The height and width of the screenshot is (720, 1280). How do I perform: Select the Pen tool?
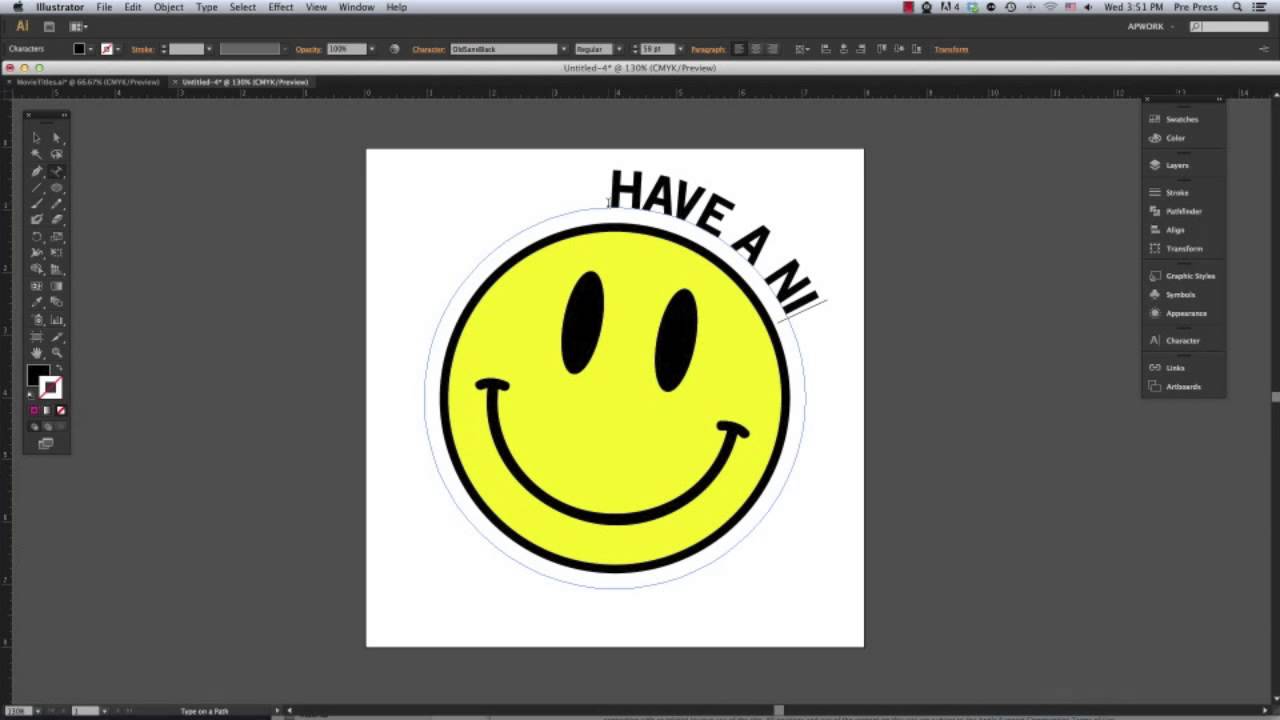(36, 171)
